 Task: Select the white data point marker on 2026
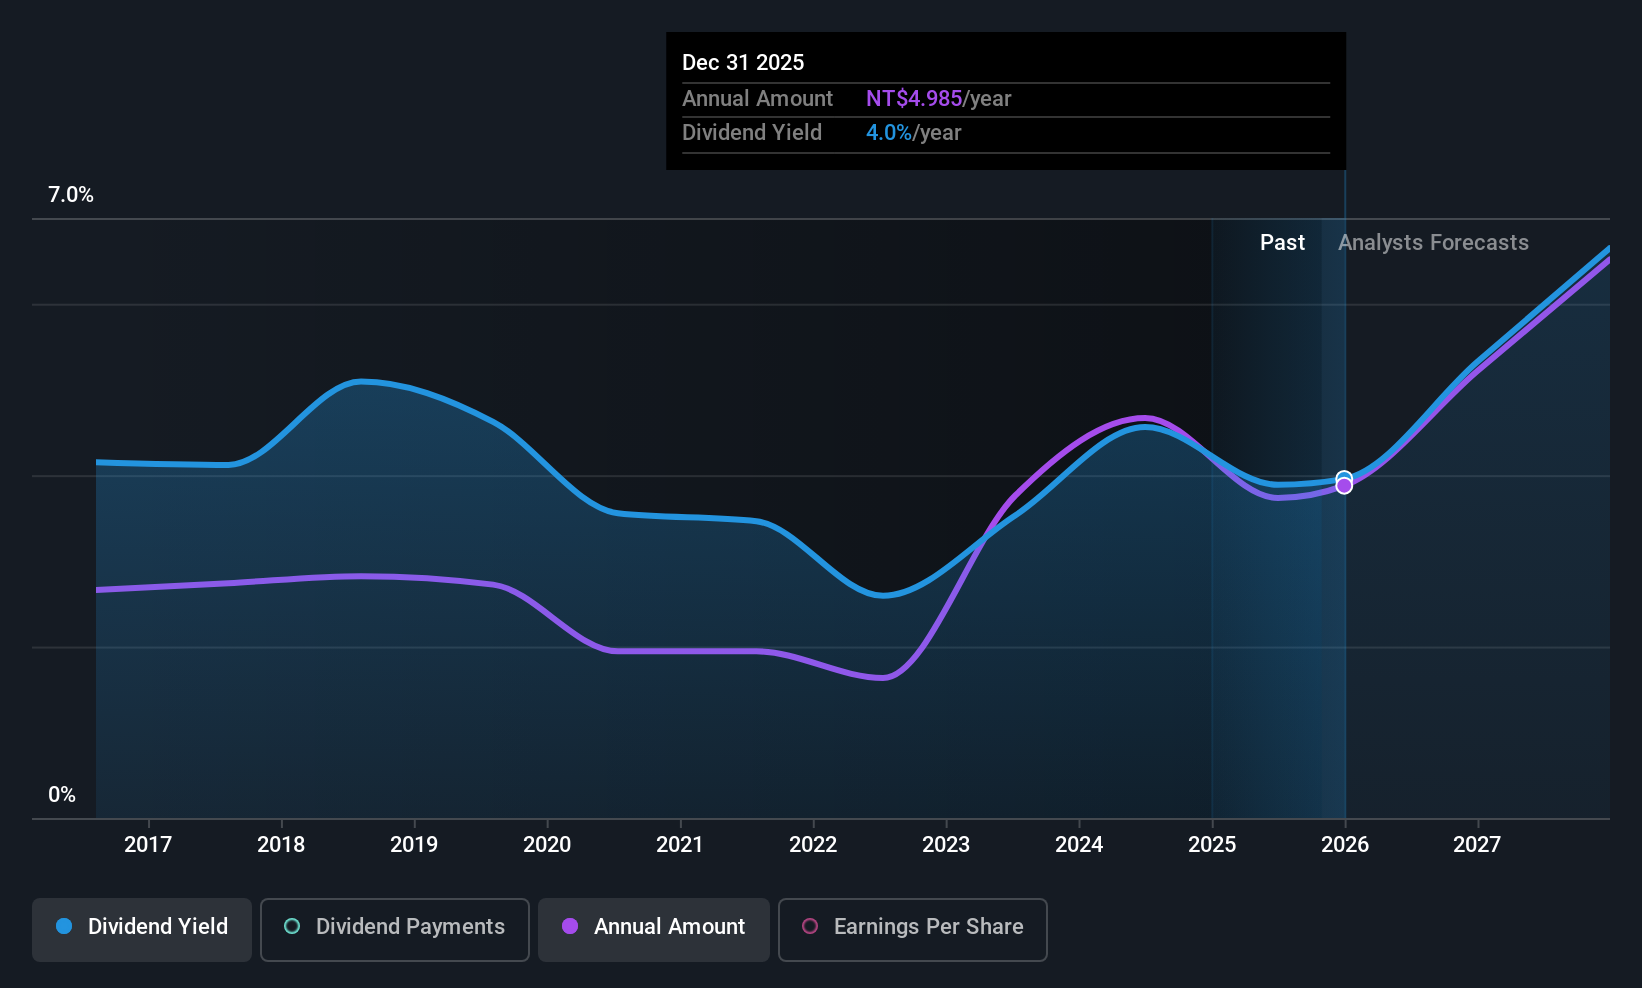coord(1343,477)
